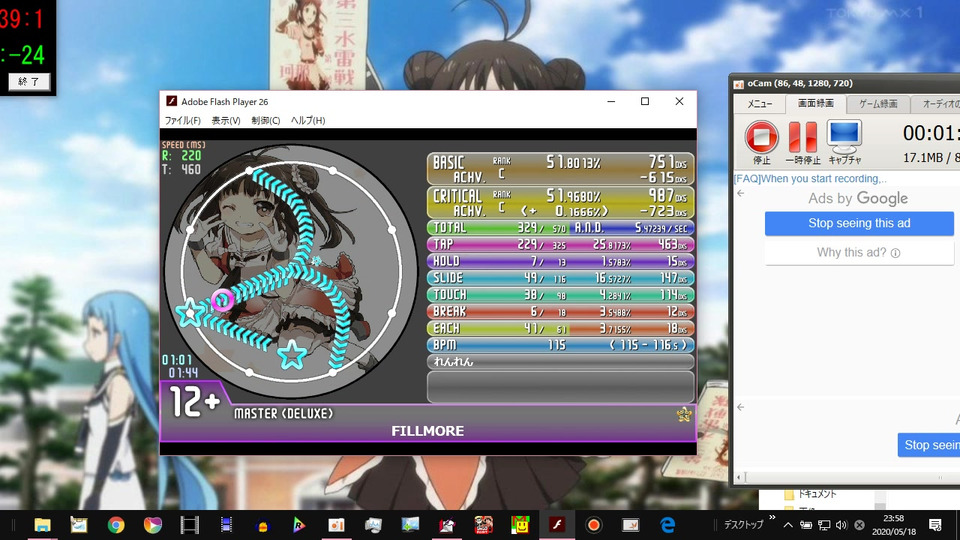Open the ファイル(F) menu in Flash Player
Screen dimensions: 960x540
coord(182,121)
